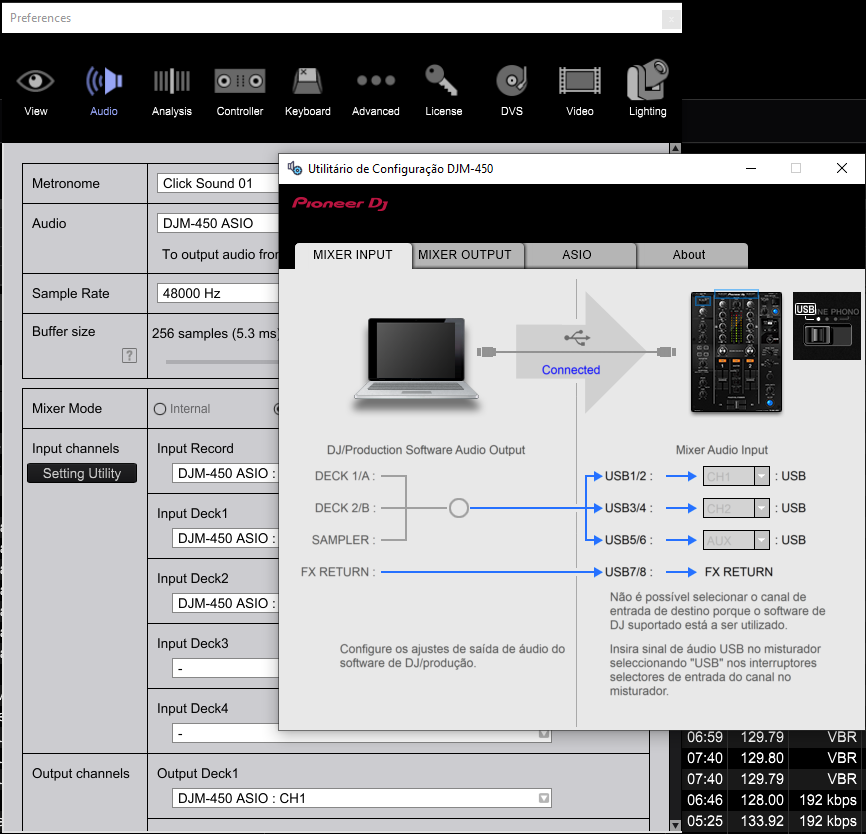Click the USB connection symbol above Connected
Viewport: 866px width, 834px height.
coord(577,337)
